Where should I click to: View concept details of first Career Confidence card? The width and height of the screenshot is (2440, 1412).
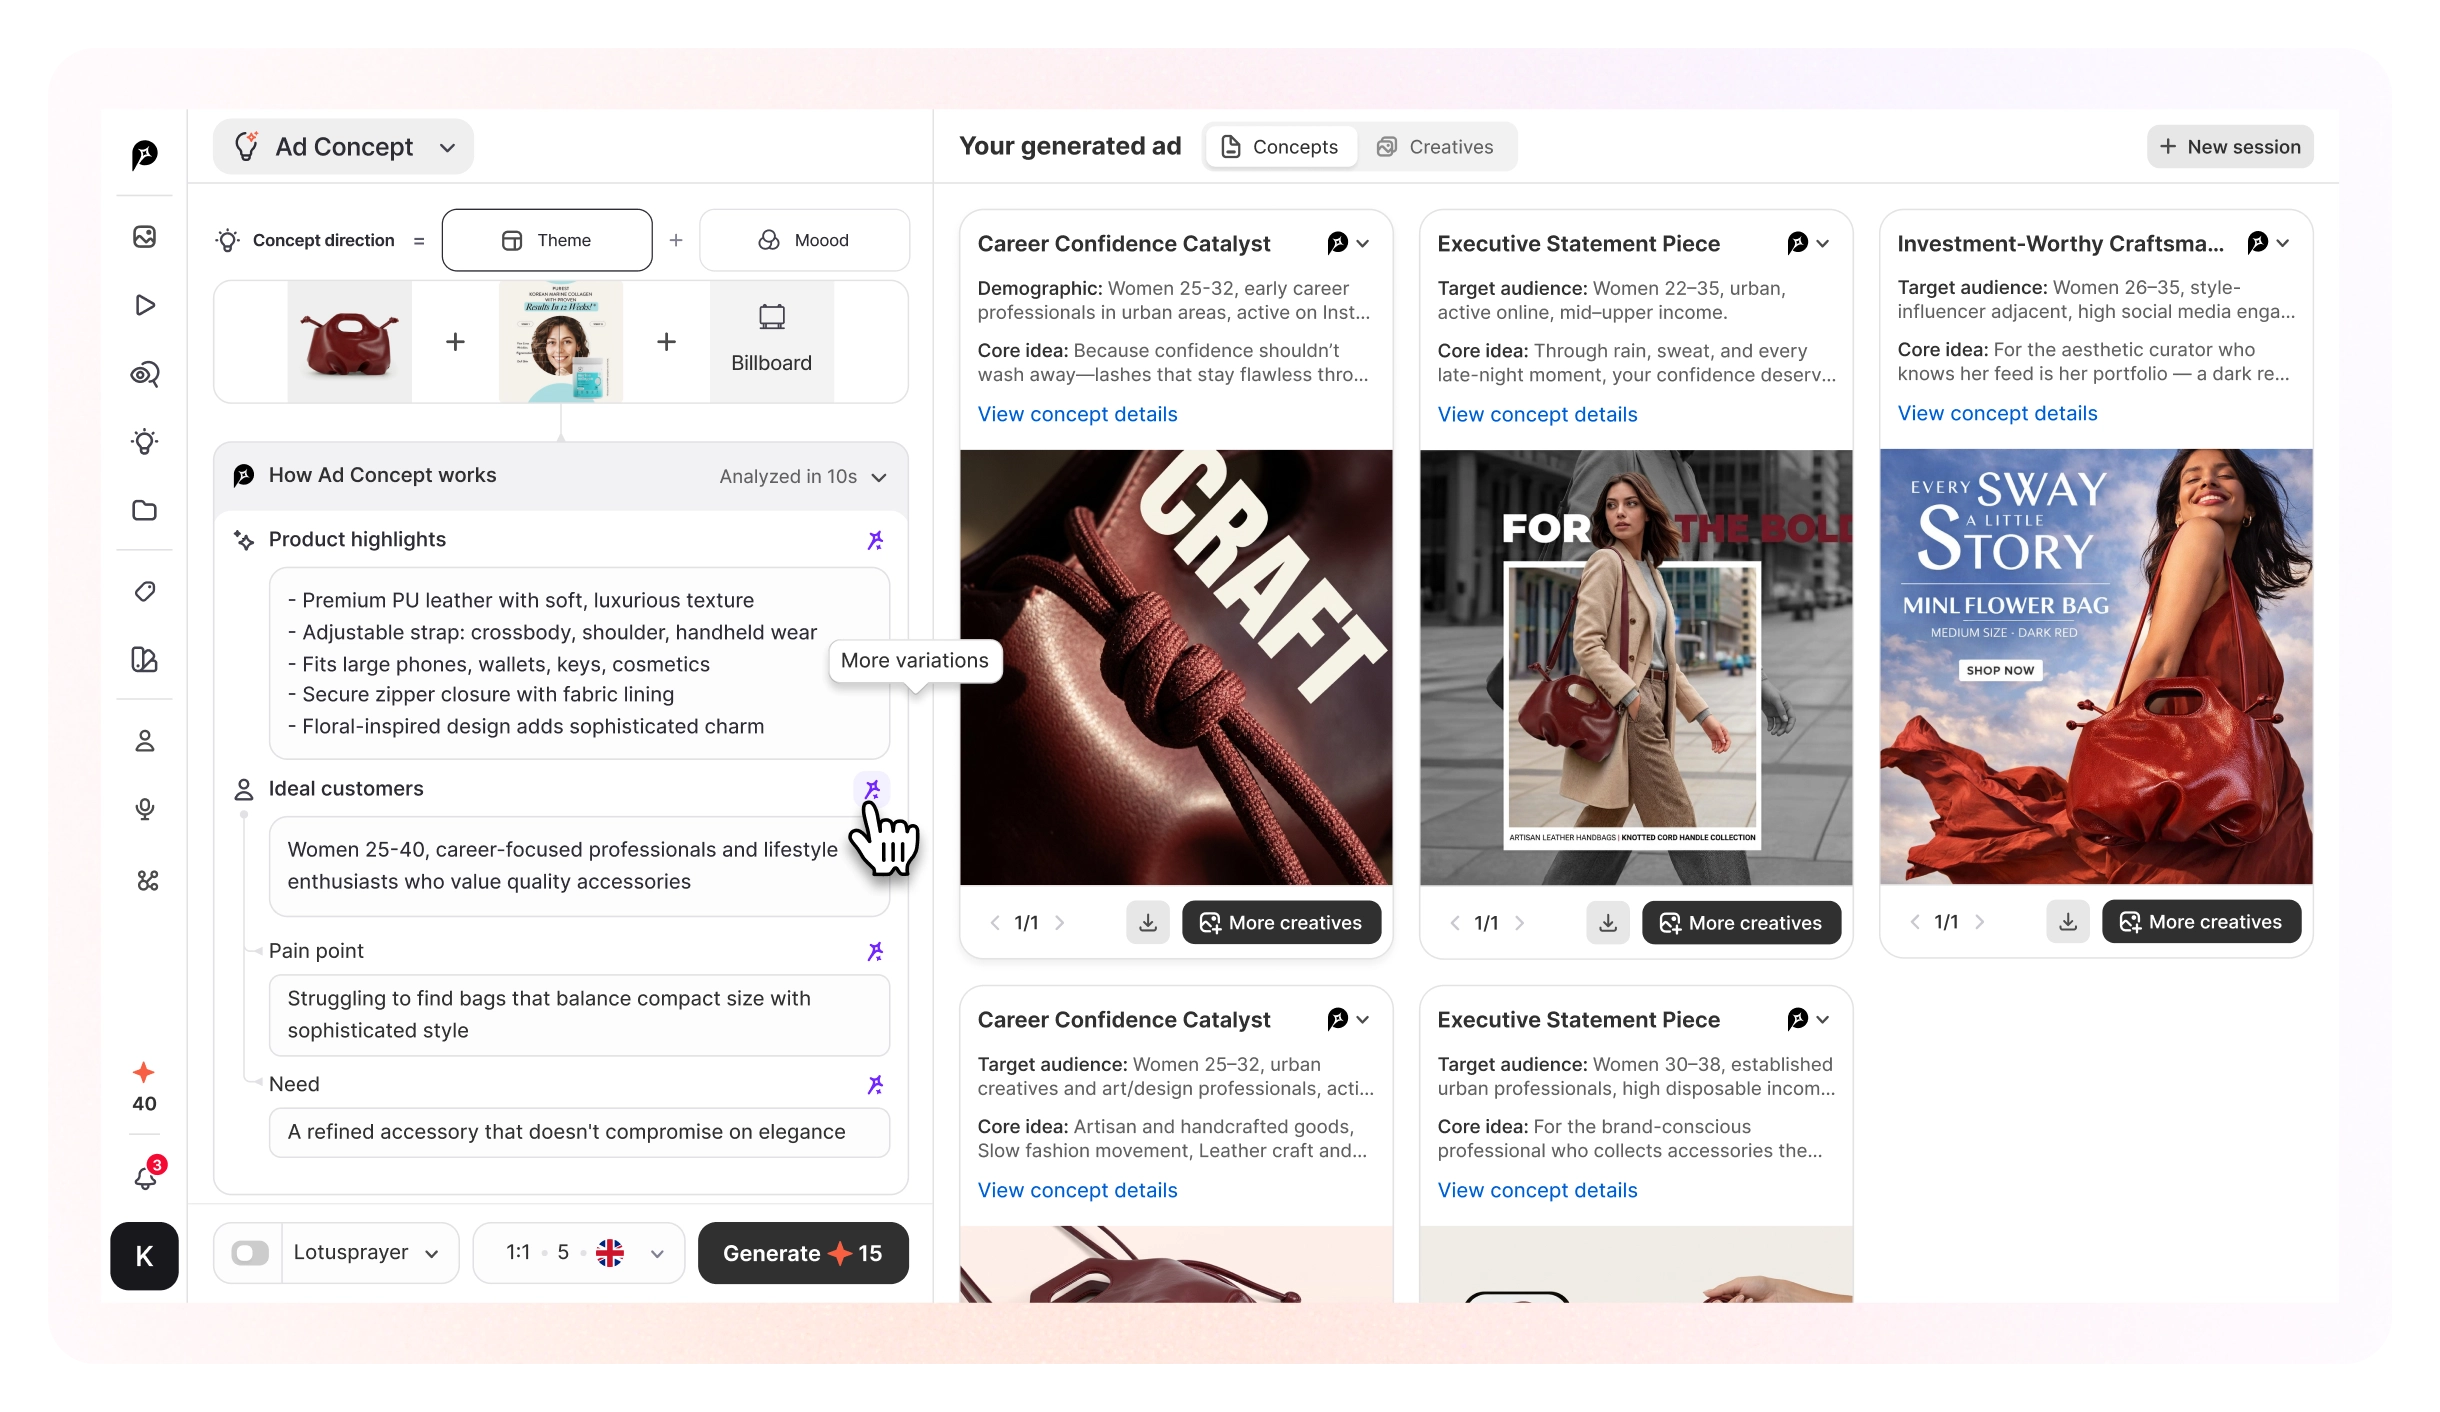1077,414
